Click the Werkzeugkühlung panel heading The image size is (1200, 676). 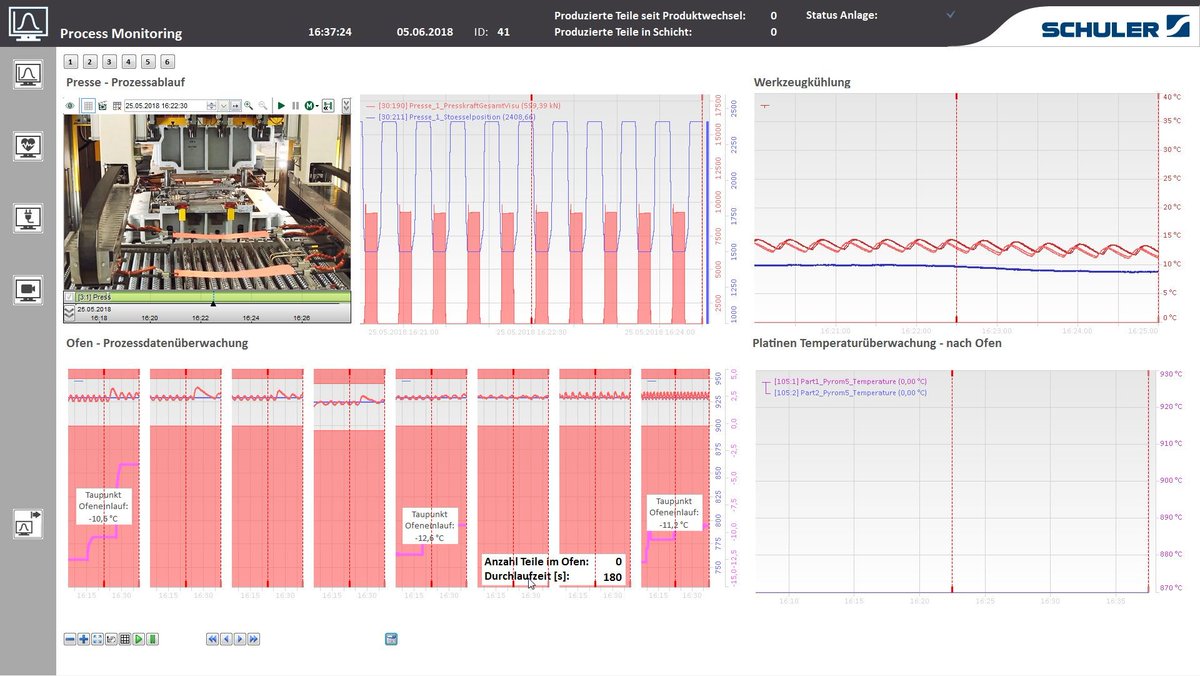801,82
